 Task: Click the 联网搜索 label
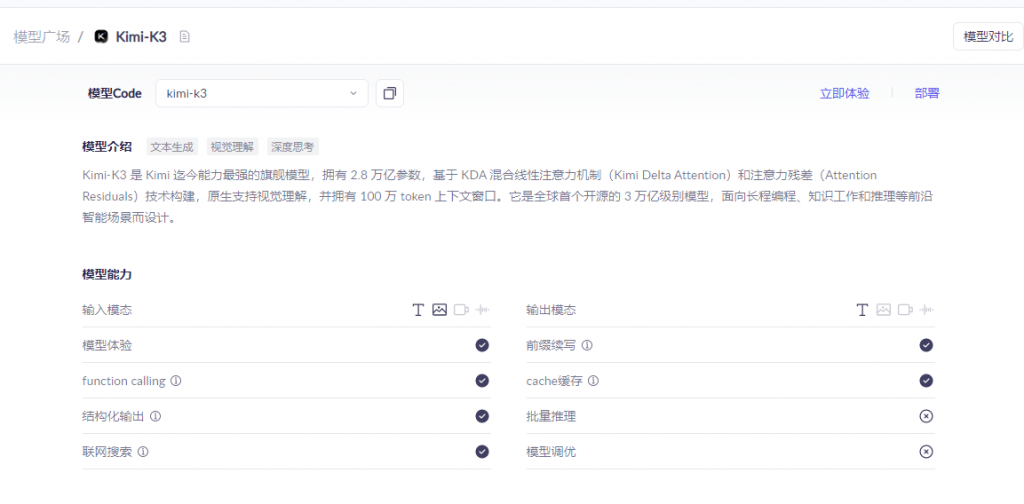(107, 451)
